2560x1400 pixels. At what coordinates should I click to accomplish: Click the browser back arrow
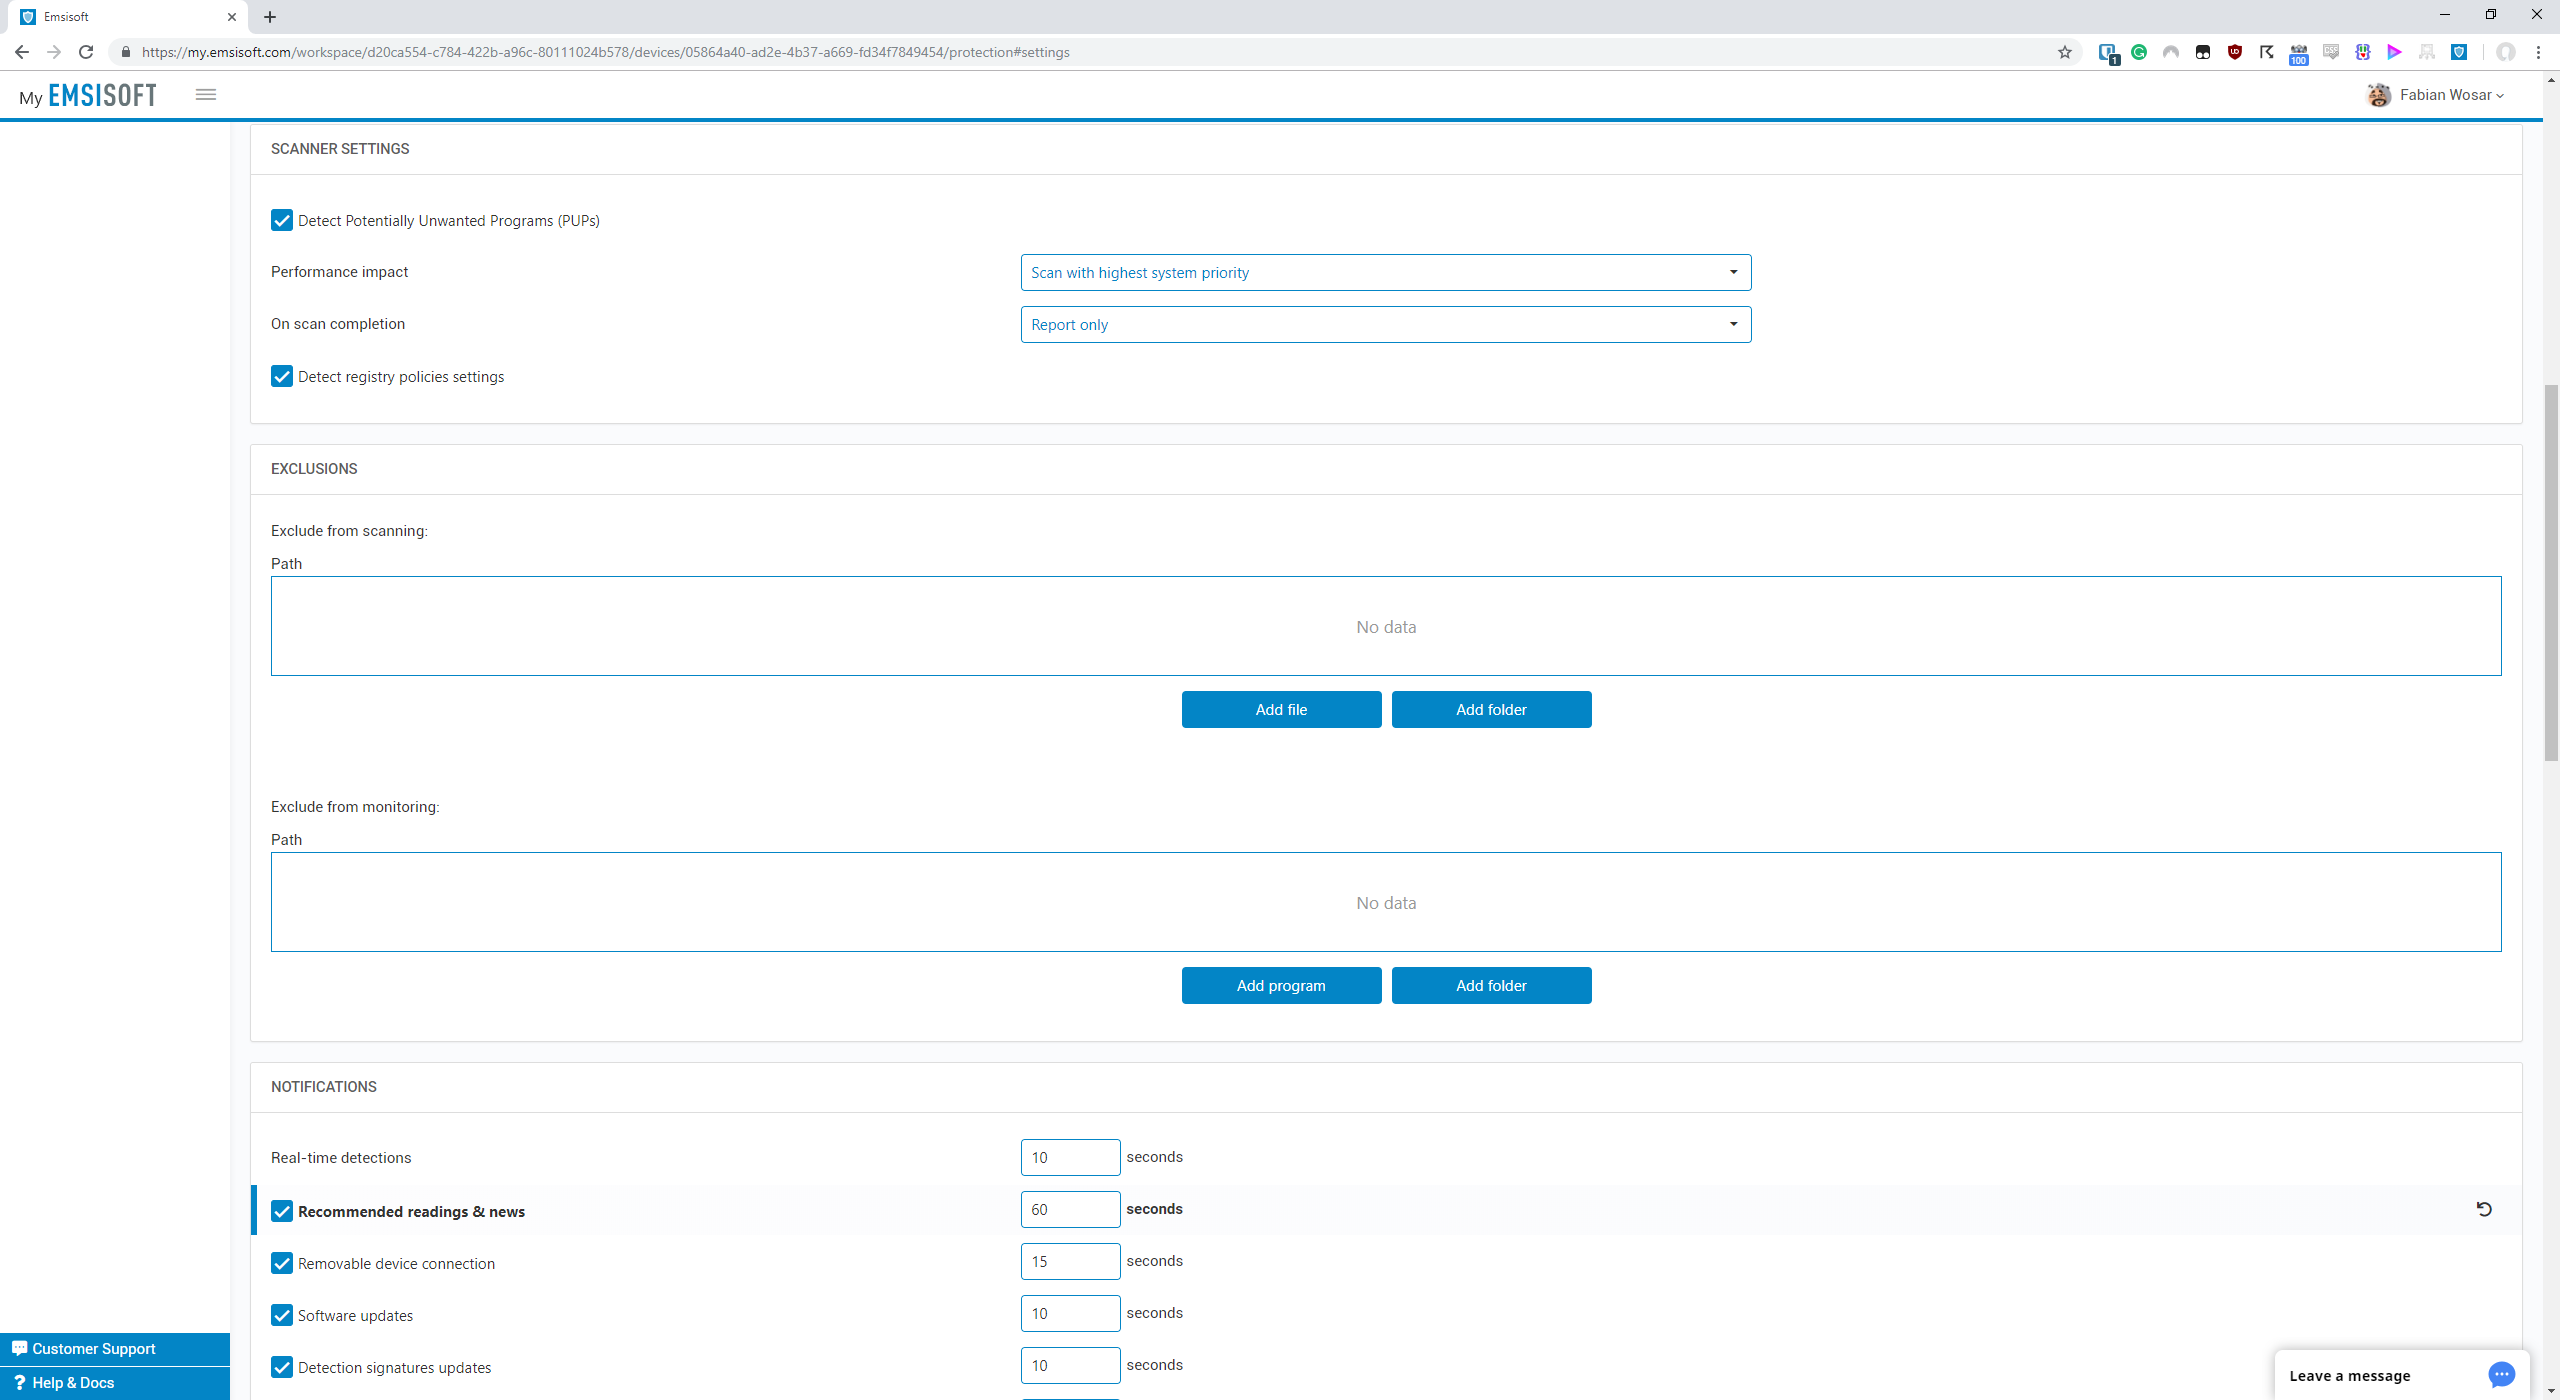coord(22,52)
